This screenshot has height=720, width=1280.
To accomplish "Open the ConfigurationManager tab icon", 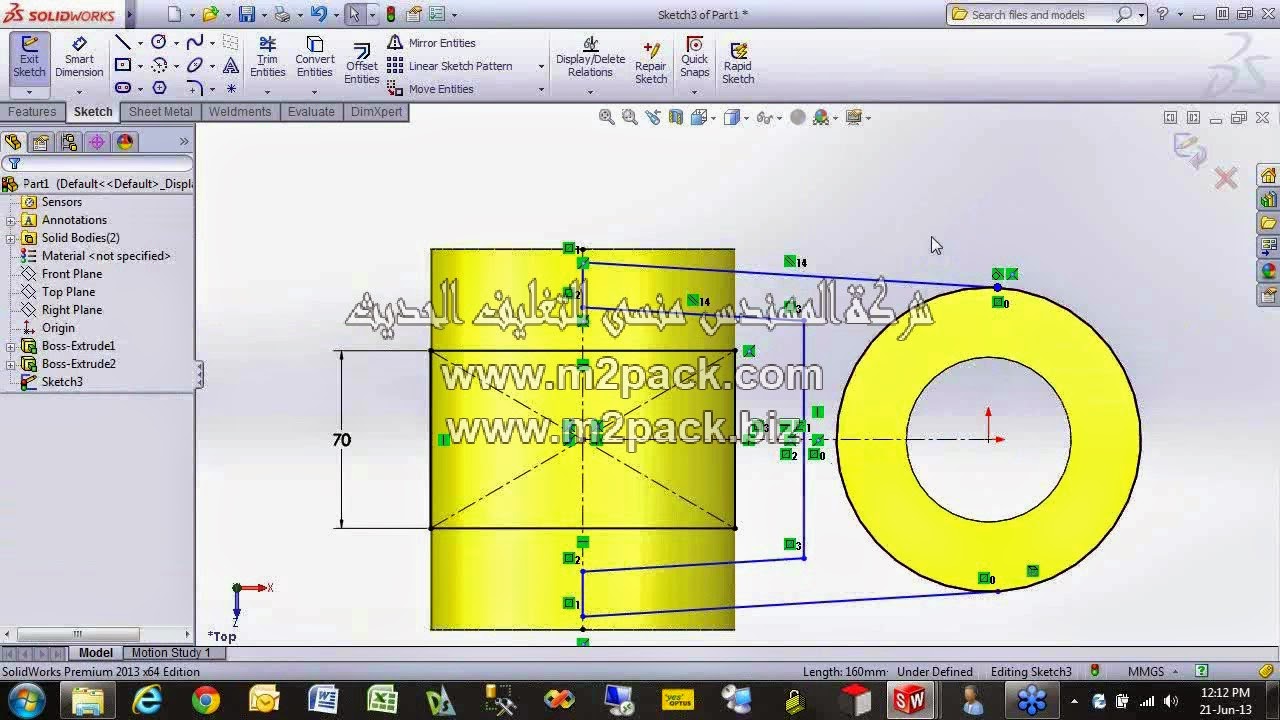I will click(69, 142).
